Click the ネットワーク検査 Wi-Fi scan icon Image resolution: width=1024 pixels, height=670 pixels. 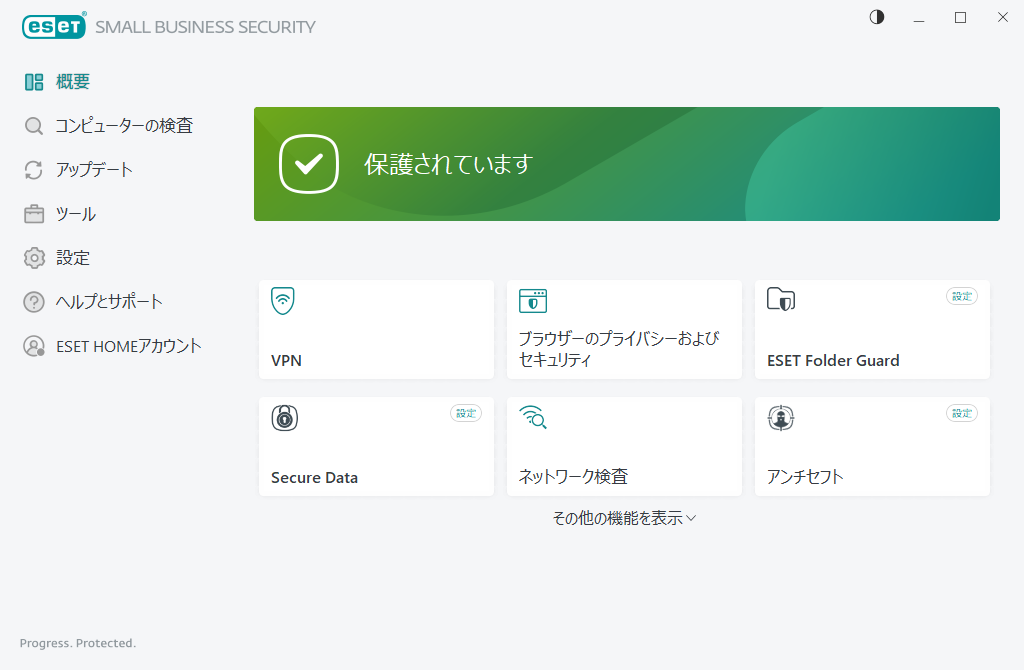tap(533, 418)
